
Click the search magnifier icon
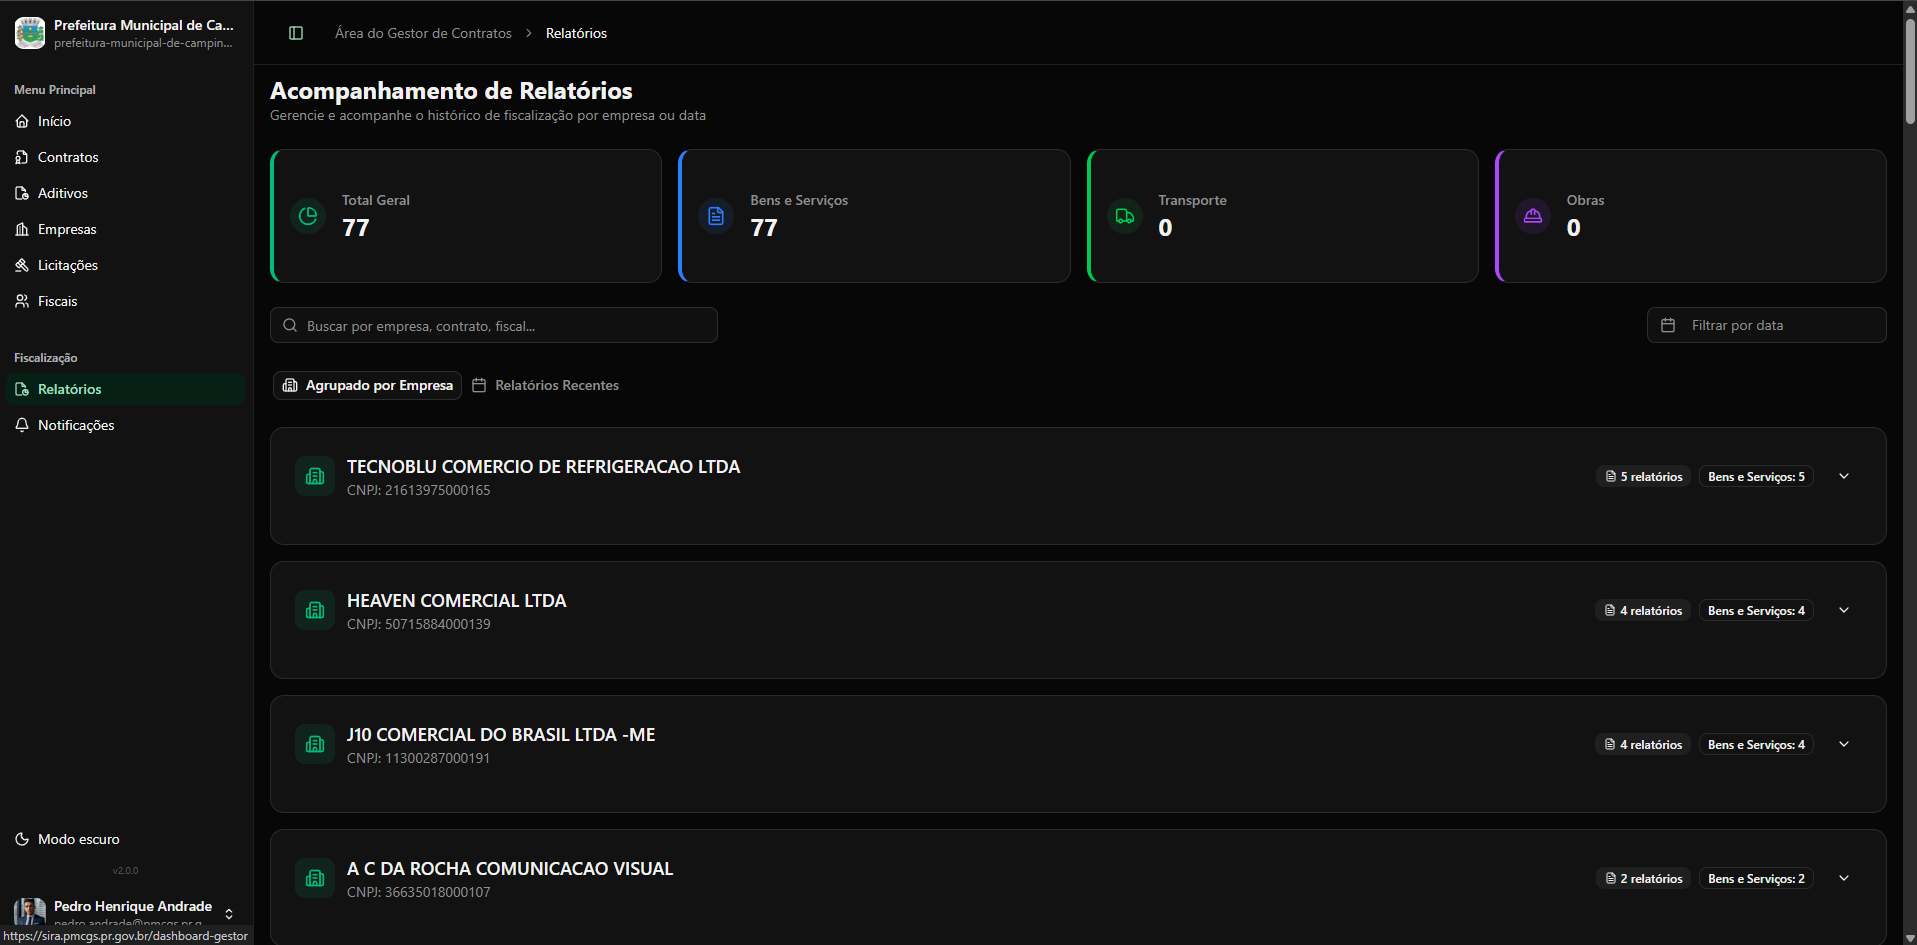[290, 325]
